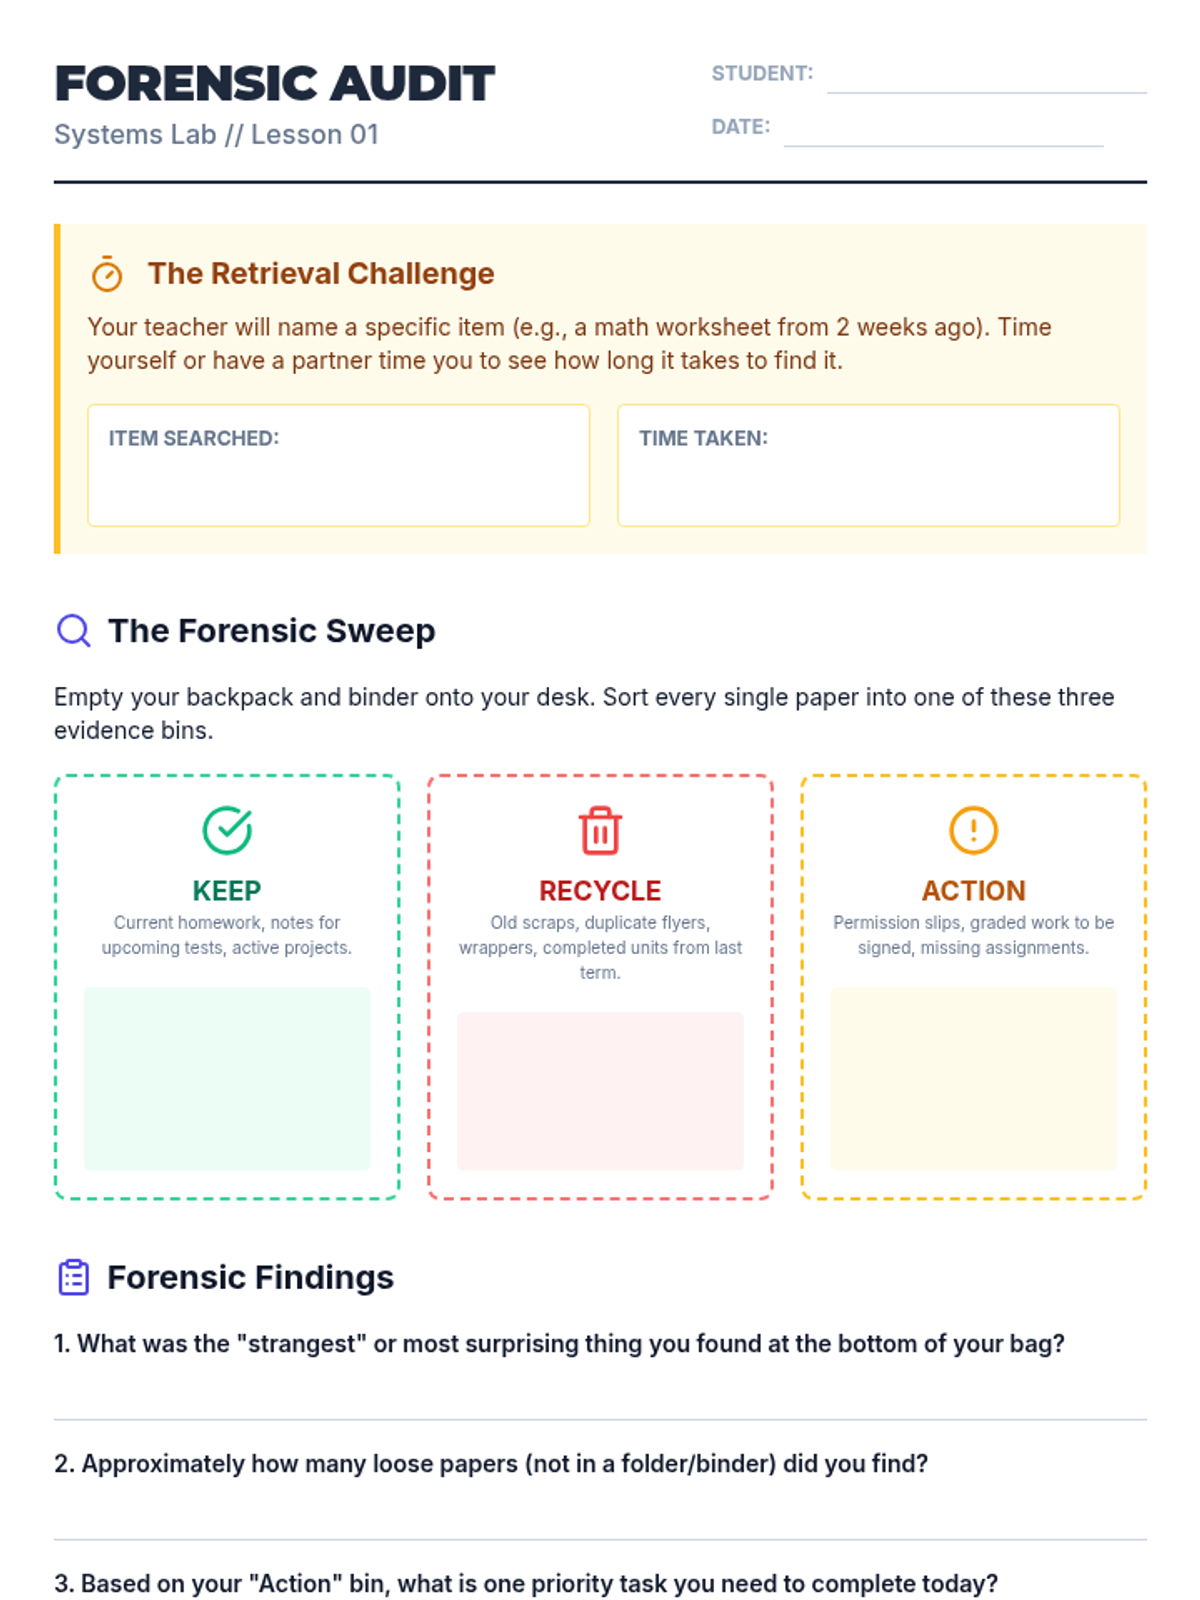The width and height of the screenshot is (1200, 1600).
Task: Click inside the Item Searched box
Action: [338, 480]
